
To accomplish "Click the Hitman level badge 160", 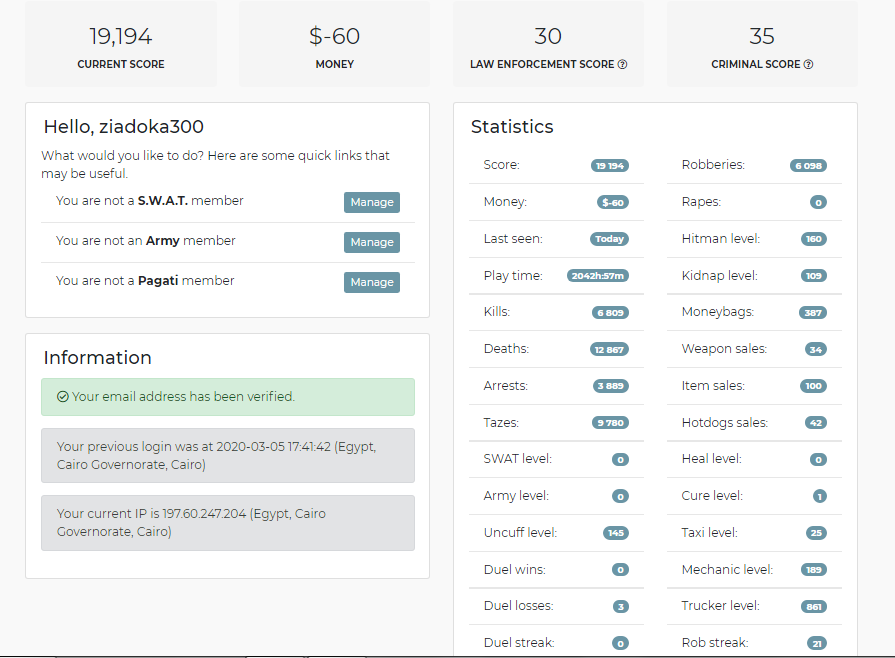I will point(814,239).
